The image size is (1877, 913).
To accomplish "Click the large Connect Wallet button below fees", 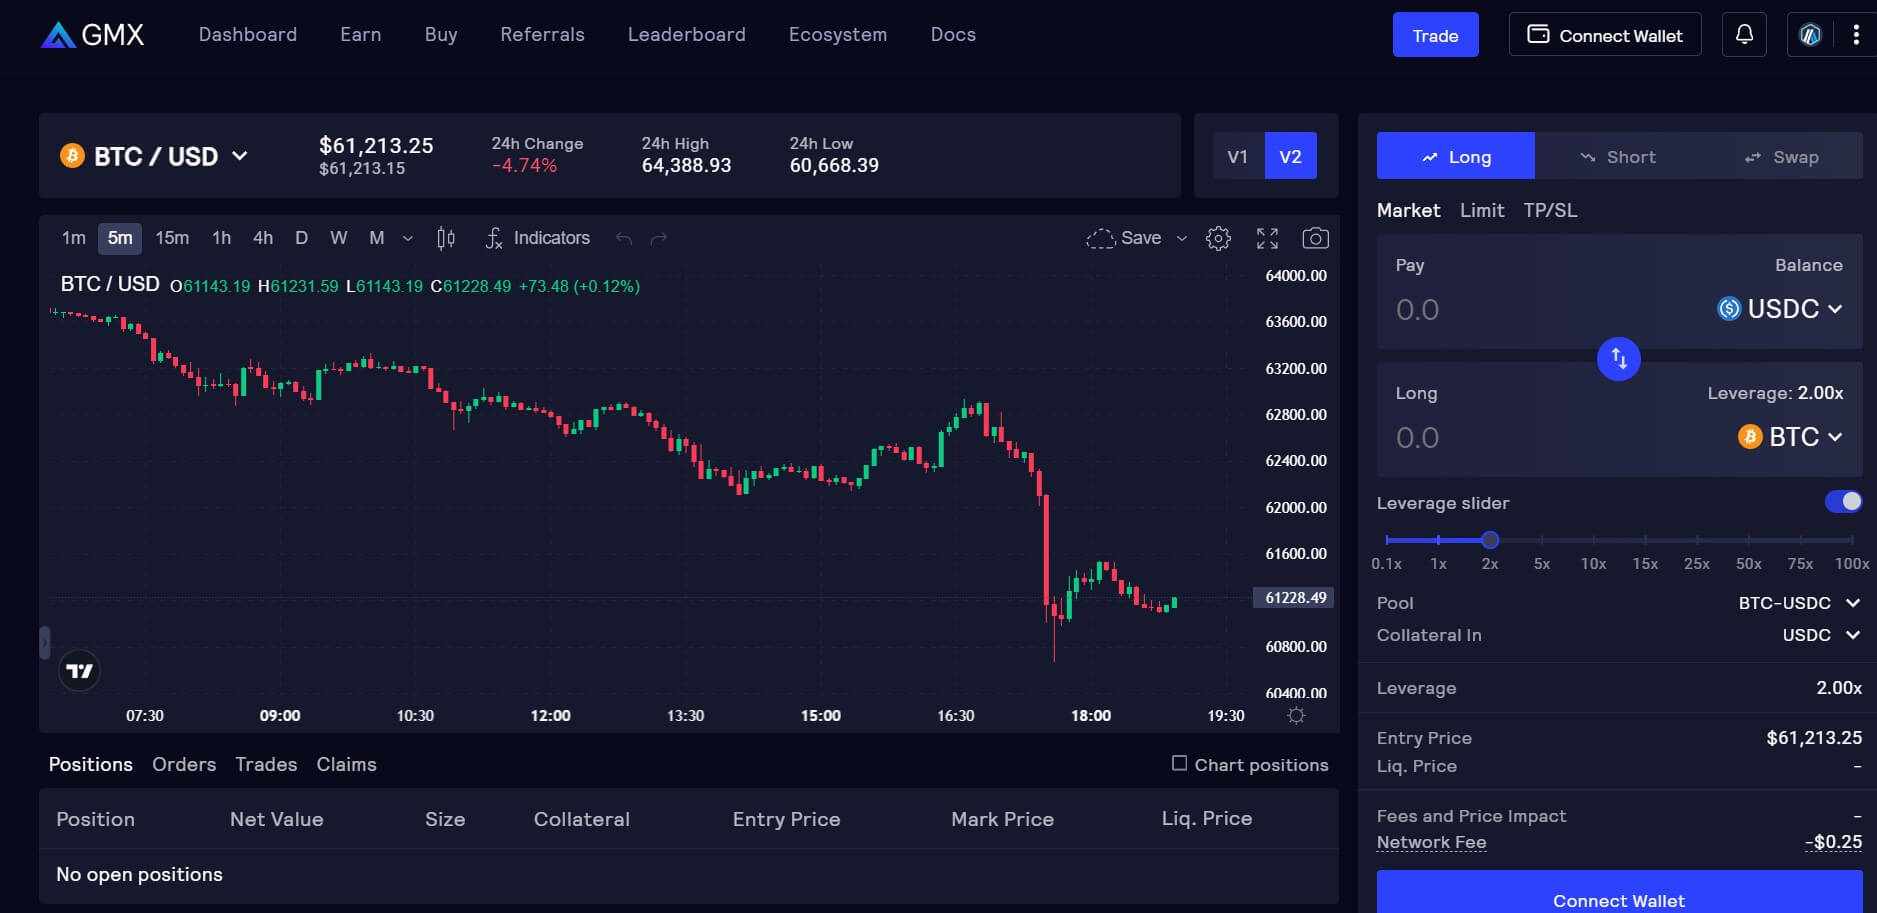I will point(1619,893).
